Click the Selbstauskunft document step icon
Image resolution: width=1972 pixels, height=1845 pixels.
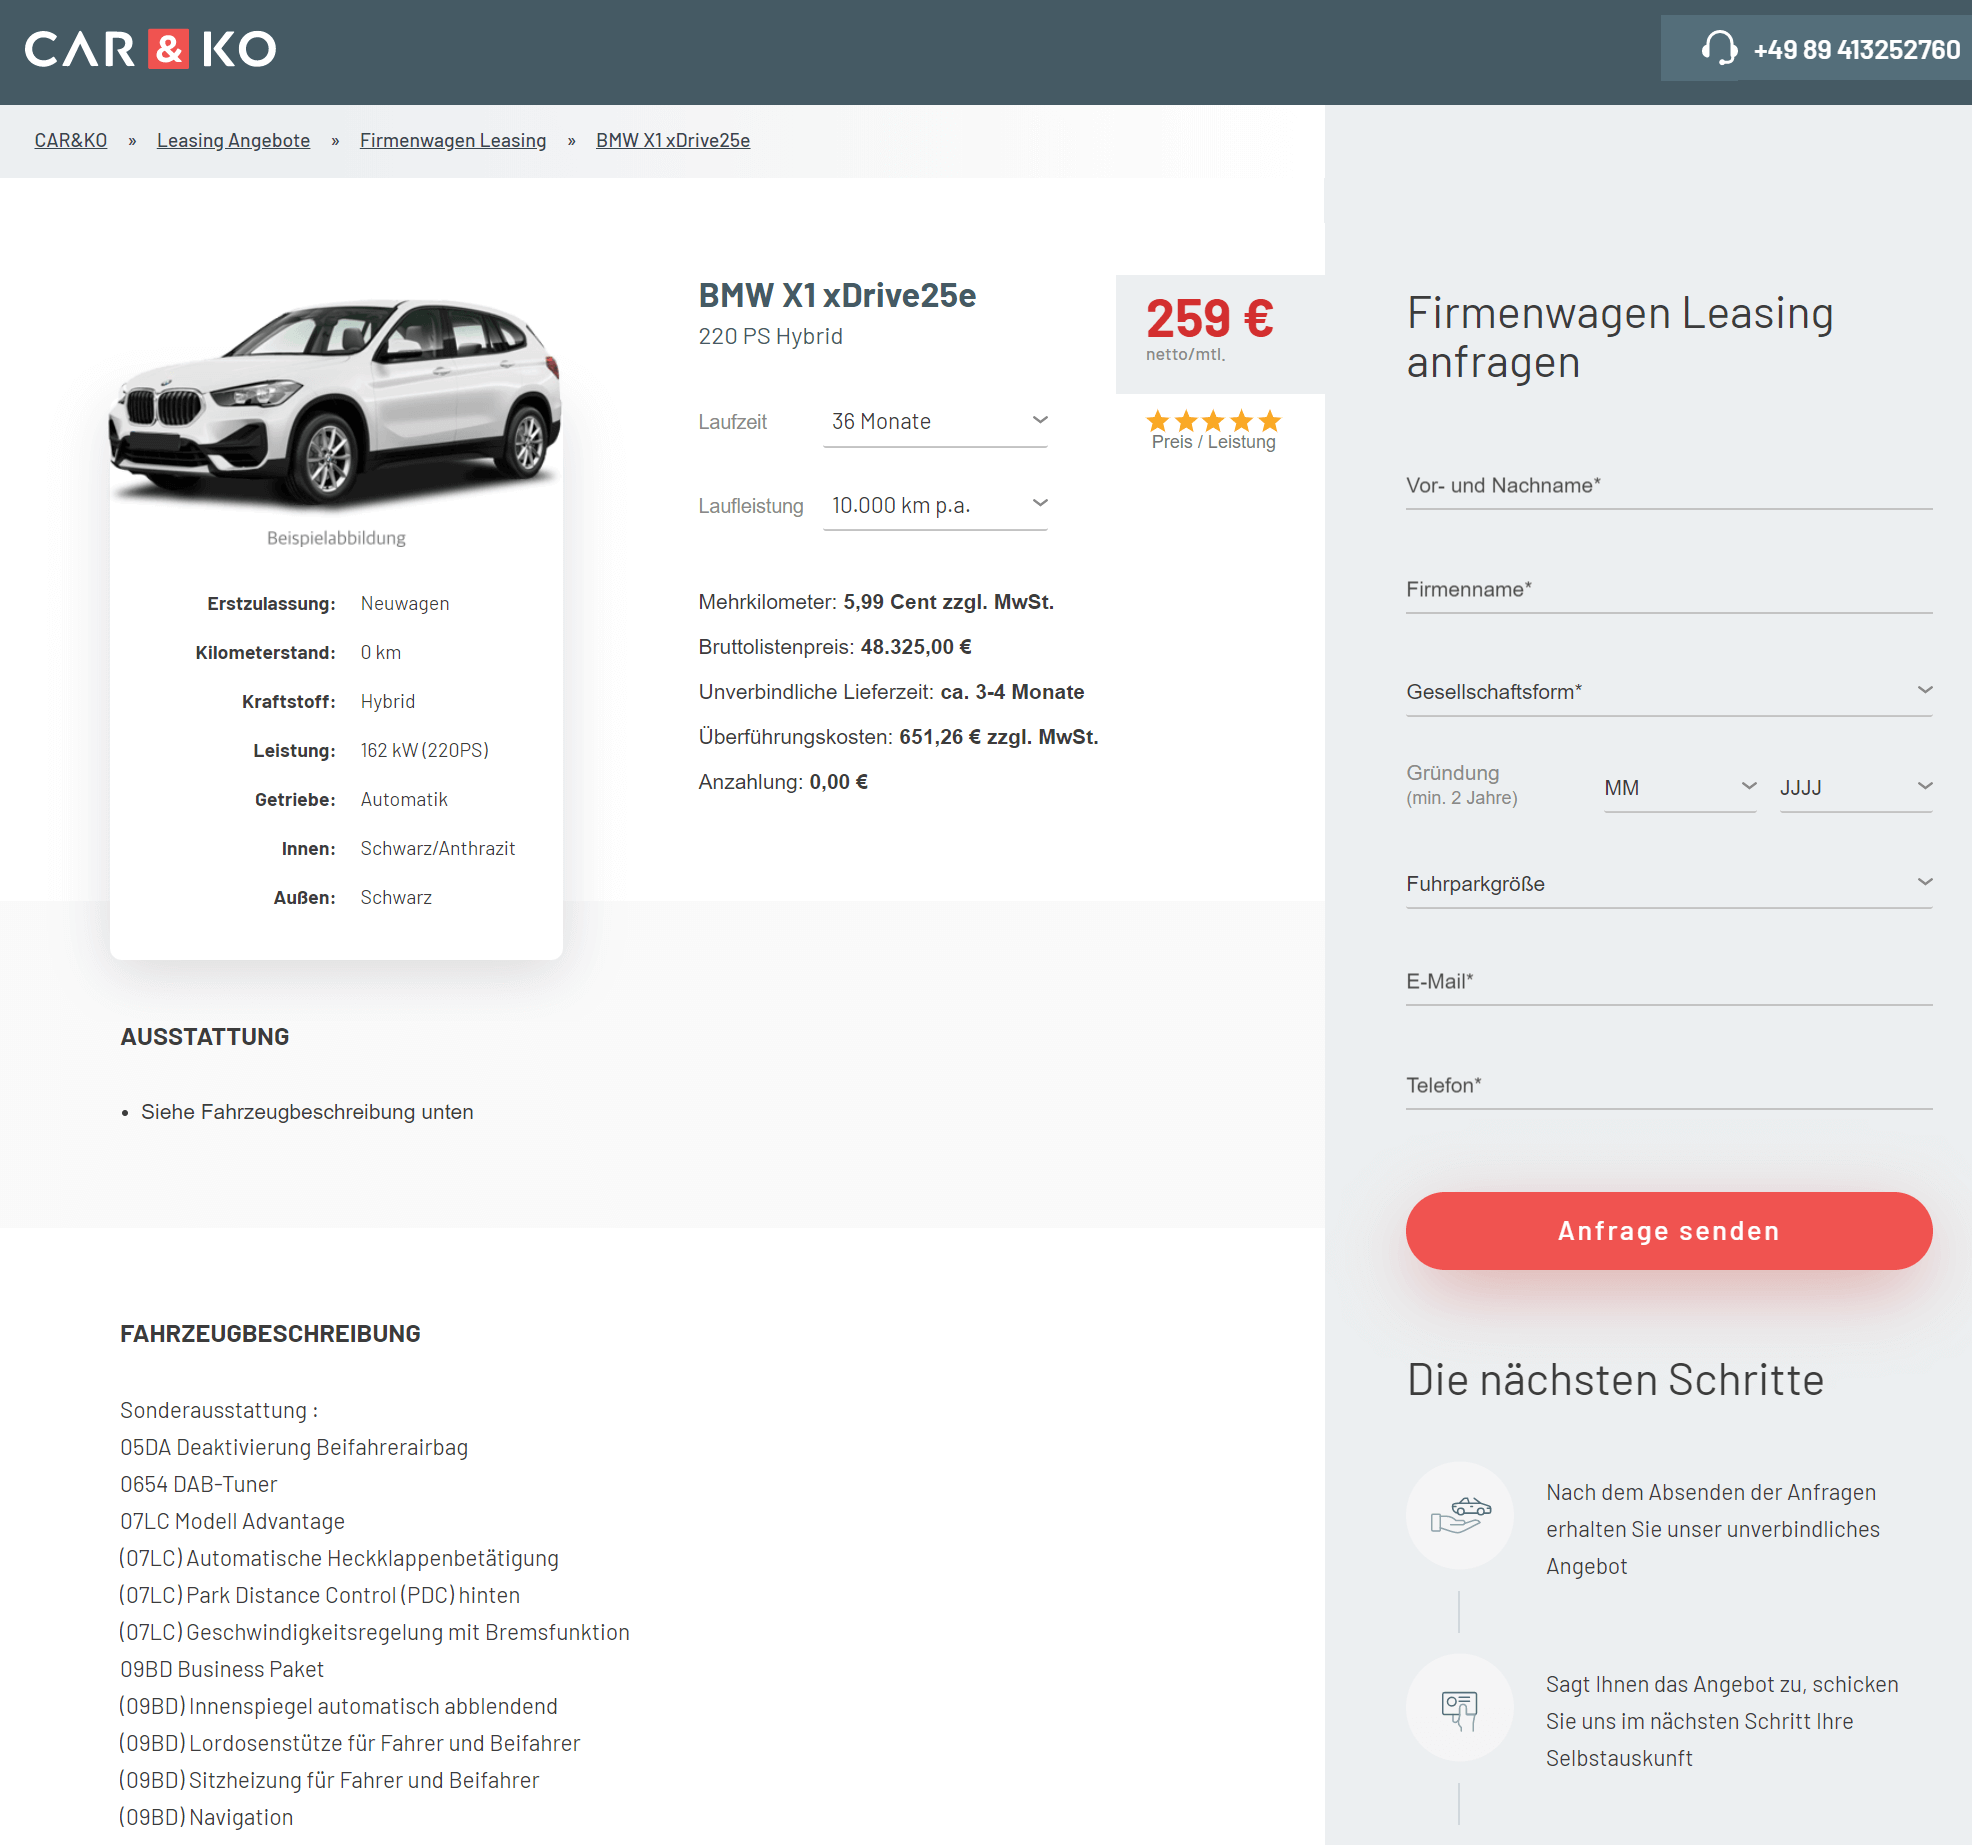pos(1460,1708)
